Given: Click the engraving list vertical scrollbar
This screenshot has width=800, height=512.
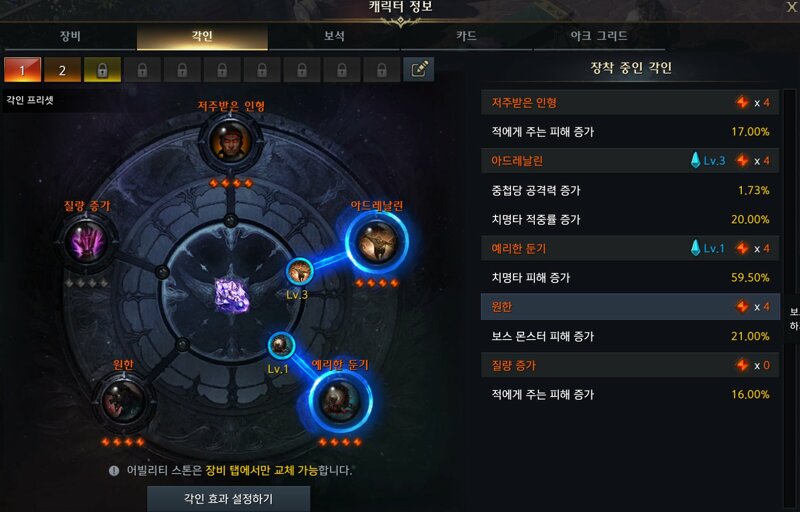Looking at the screenshot, I should [x=789, y=298].
